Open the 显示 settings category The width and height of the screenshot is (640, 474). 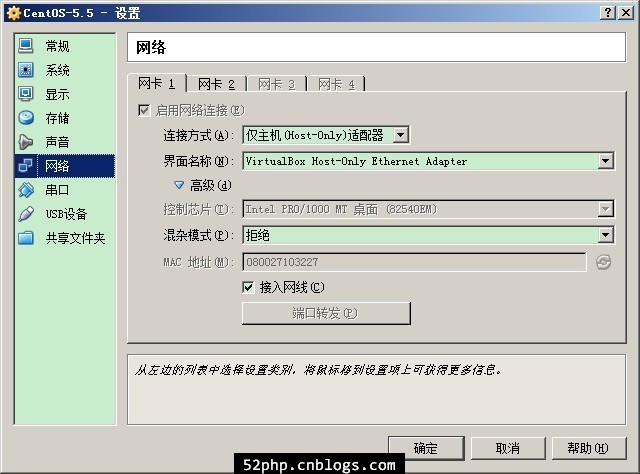(64, 94)
